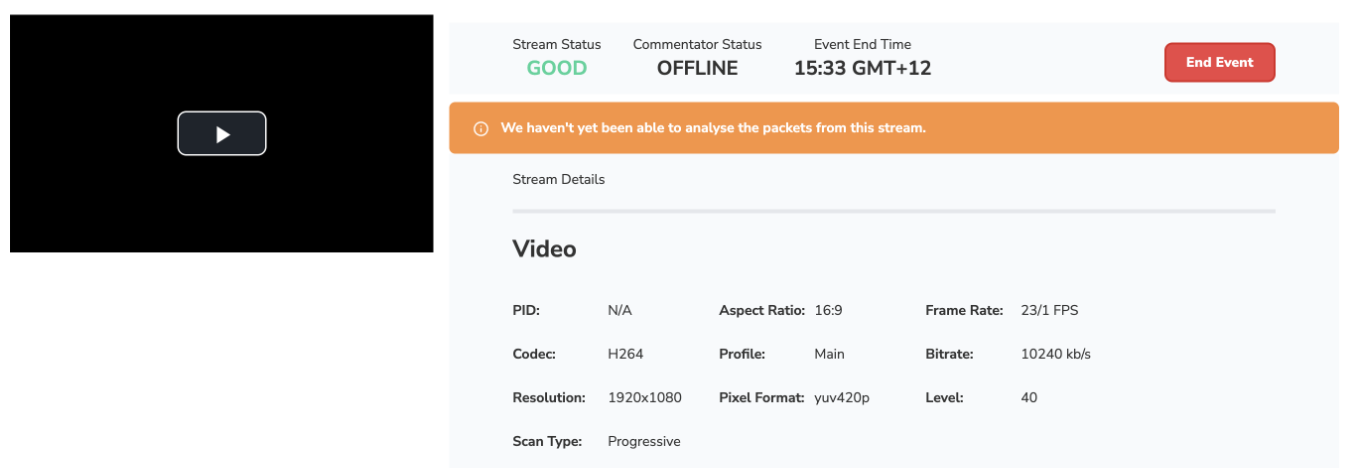Click the info icon in the orange banner
The image size is (1350, 468).
[x=480, y=129]
